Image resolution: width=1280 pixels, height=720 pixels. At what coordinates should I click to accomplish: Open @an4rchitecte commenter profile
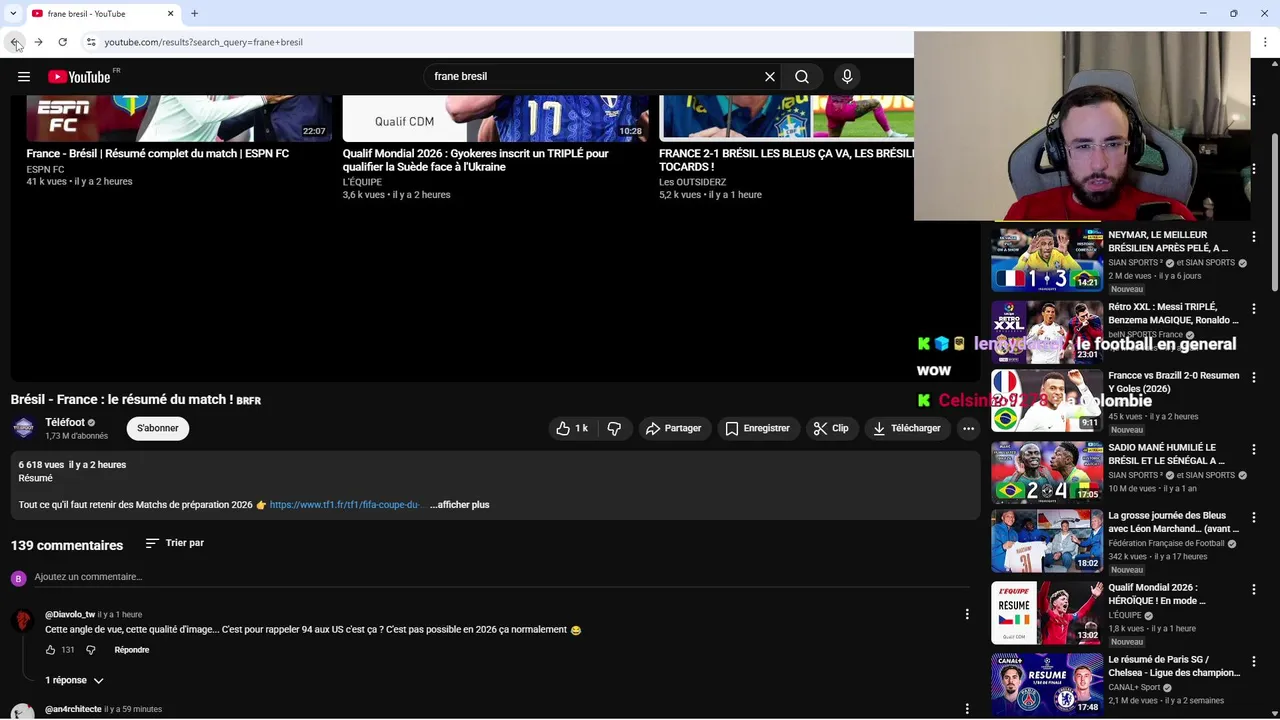pos(73,709)
